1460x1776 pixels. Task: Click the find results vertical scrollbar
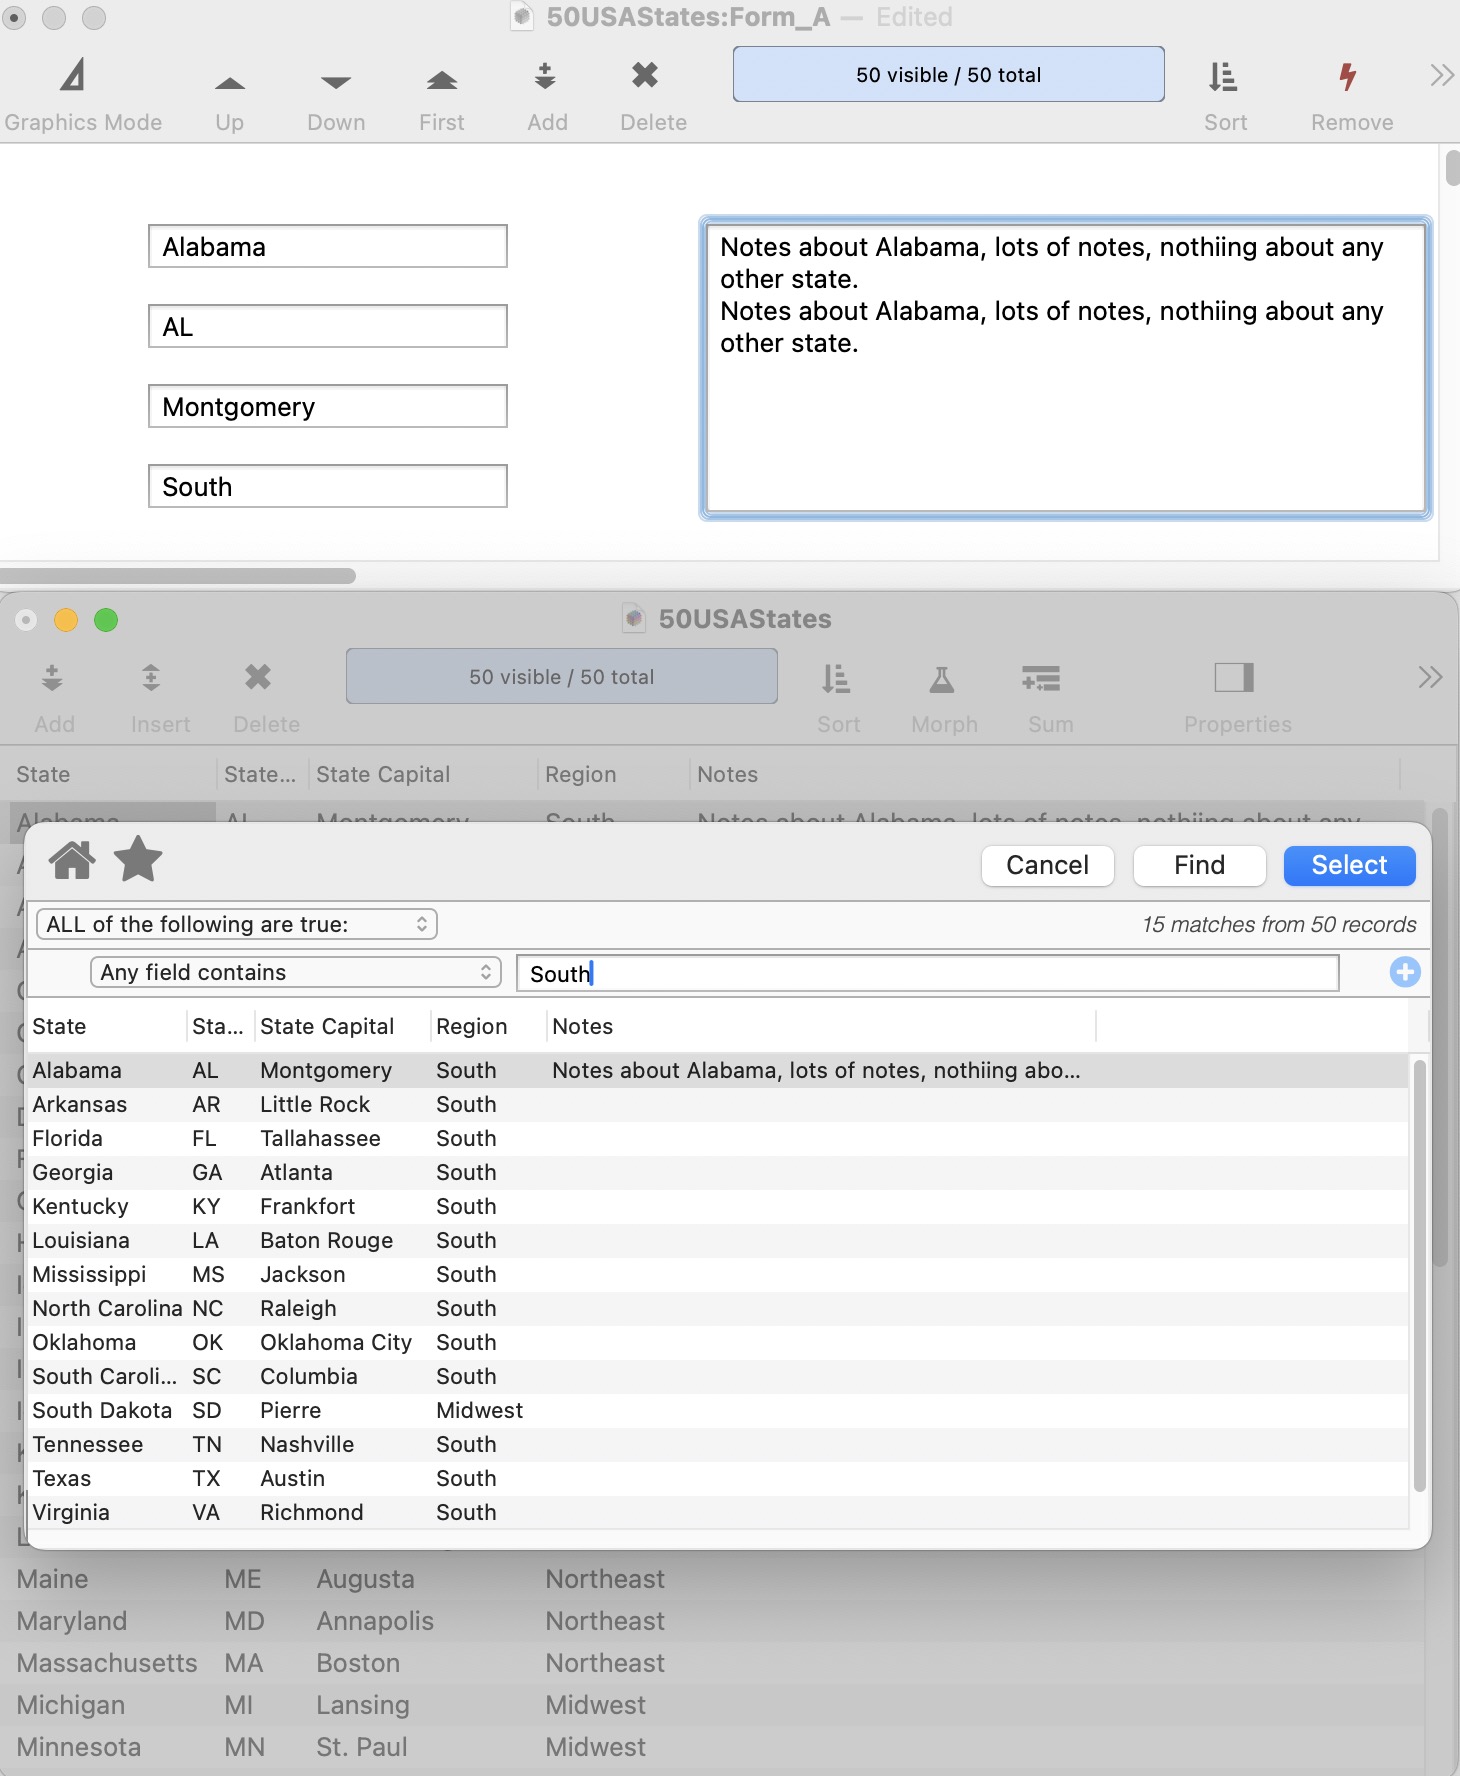[1419, 1276]
